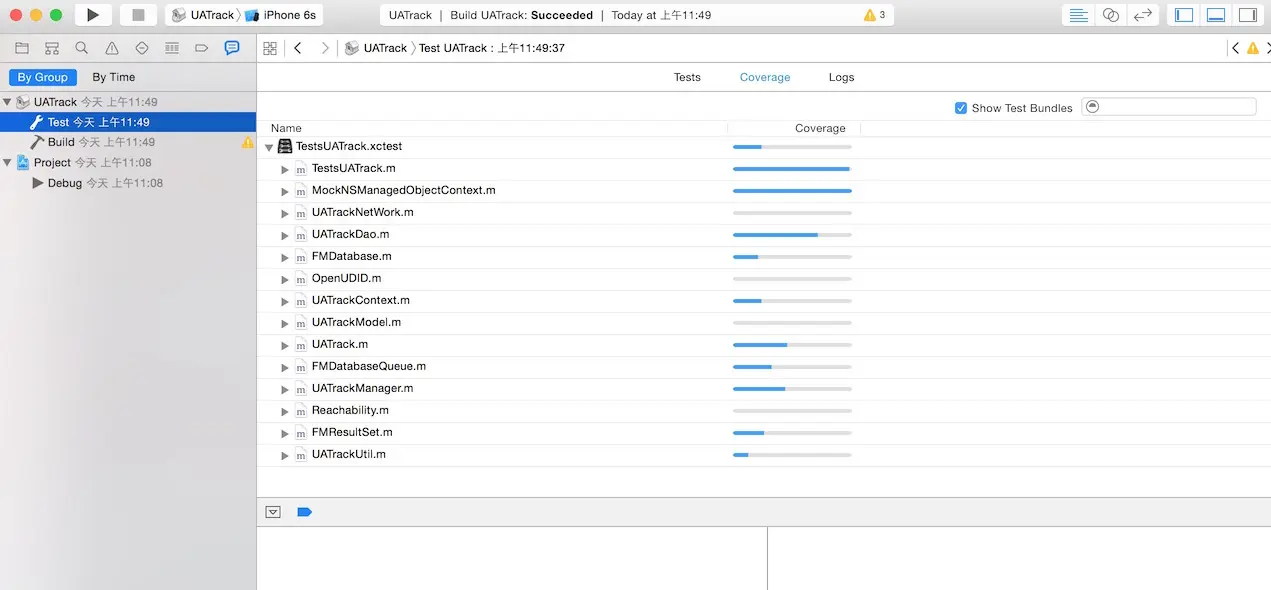Open the Find navigator magnifier icon

82,48
